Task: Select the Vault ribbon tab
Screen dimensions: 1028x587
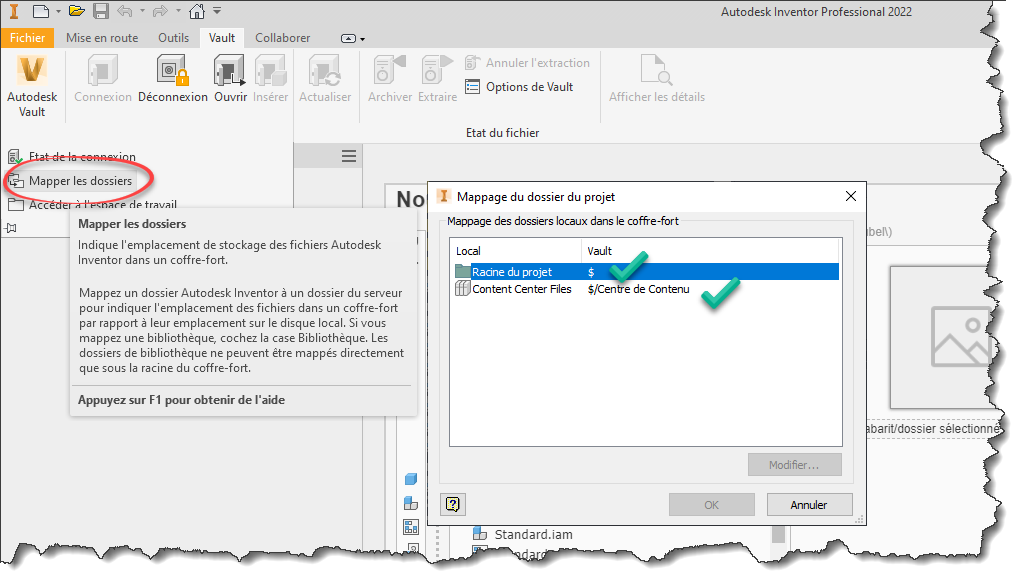Action: coord(222,38)
